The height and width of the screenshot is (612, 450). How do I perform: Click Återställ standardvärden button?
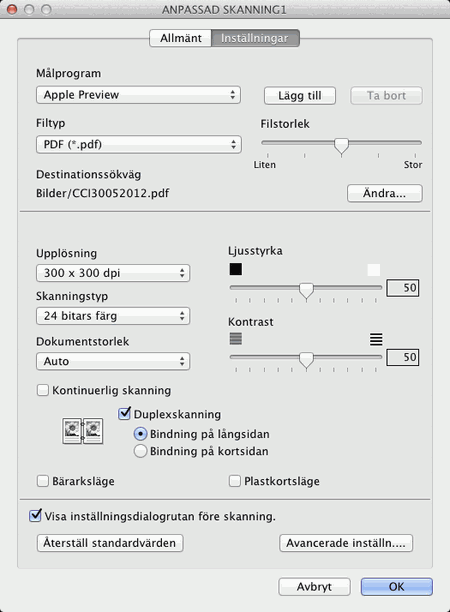pyautogui.click(x=110, y=543)
